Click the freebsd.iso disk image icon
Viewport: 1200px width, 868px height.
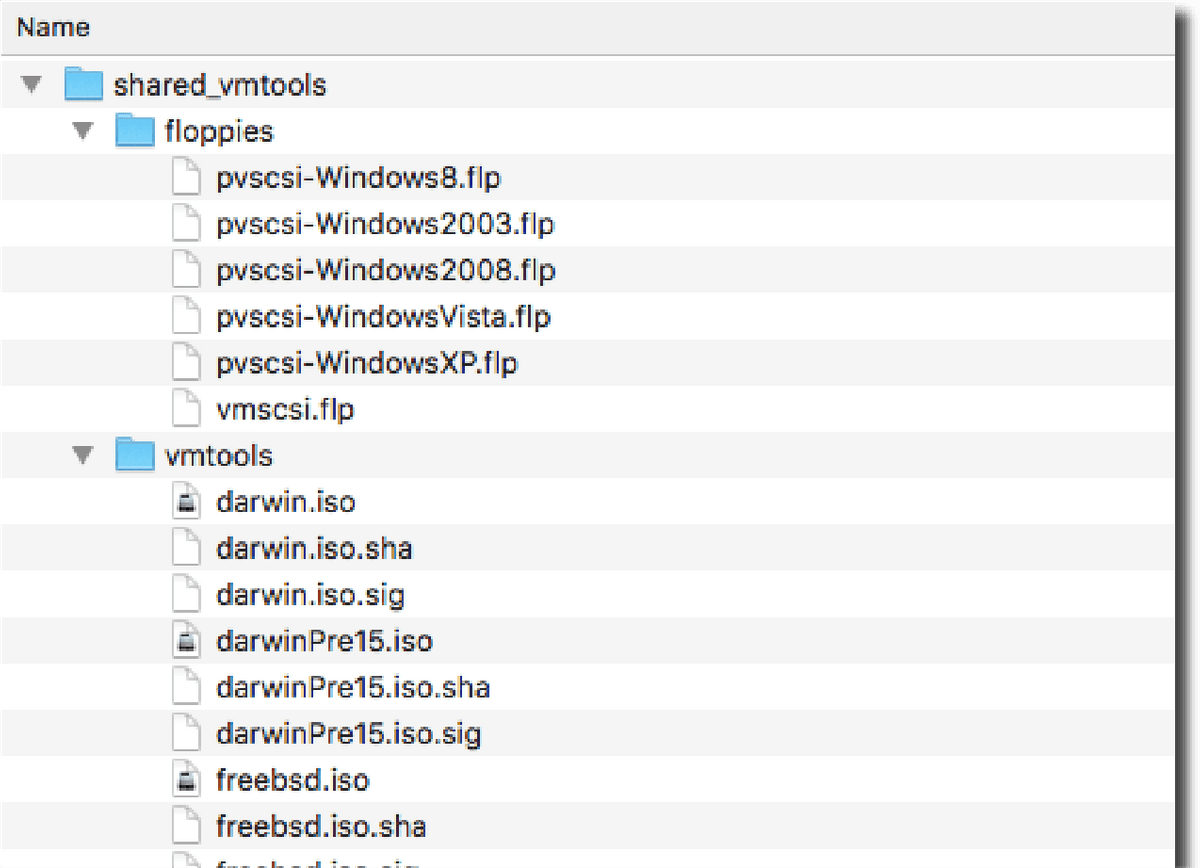(x=184, y=780)
